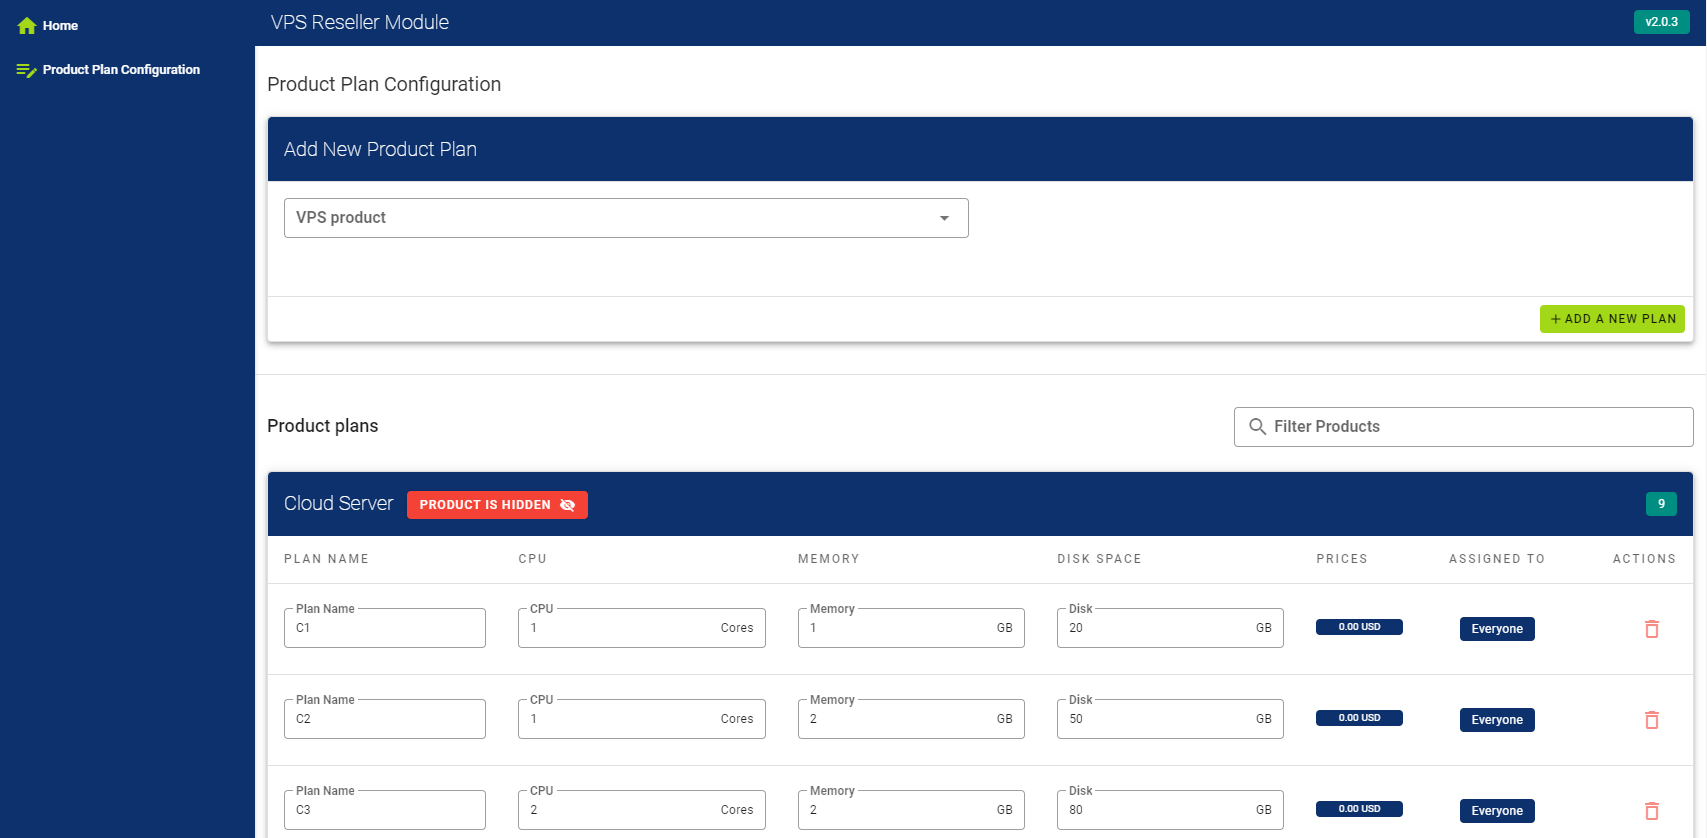
Task: Open the VPS product dropdown
Action: (x=610, y=218)
